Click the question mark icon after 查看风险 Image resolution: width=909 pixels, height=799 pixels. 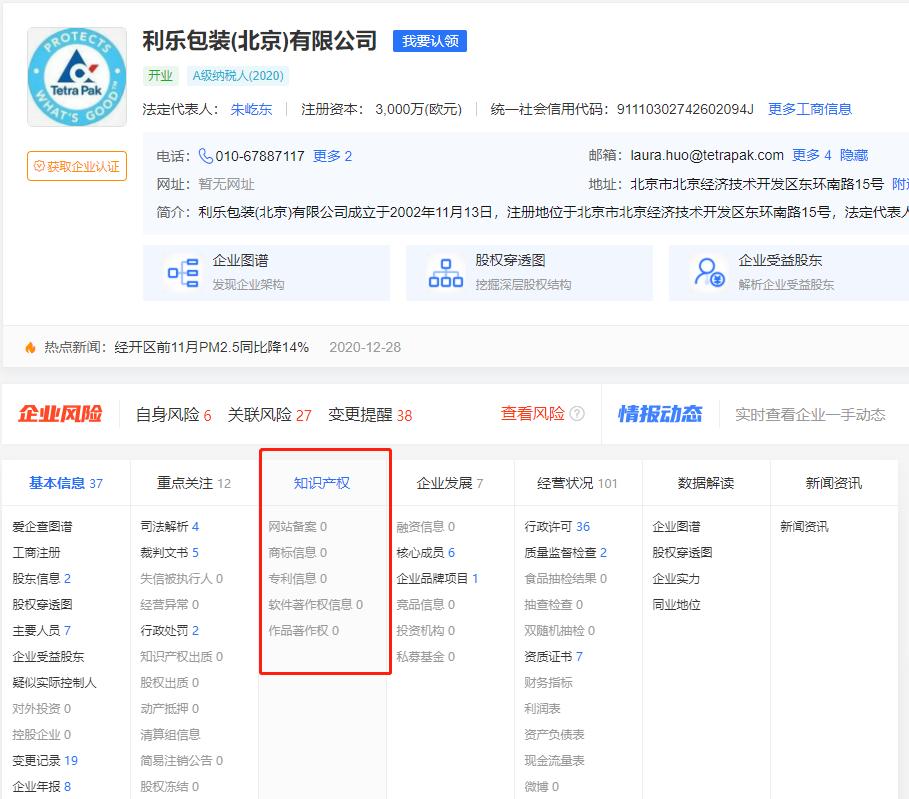tap(579, 412)
